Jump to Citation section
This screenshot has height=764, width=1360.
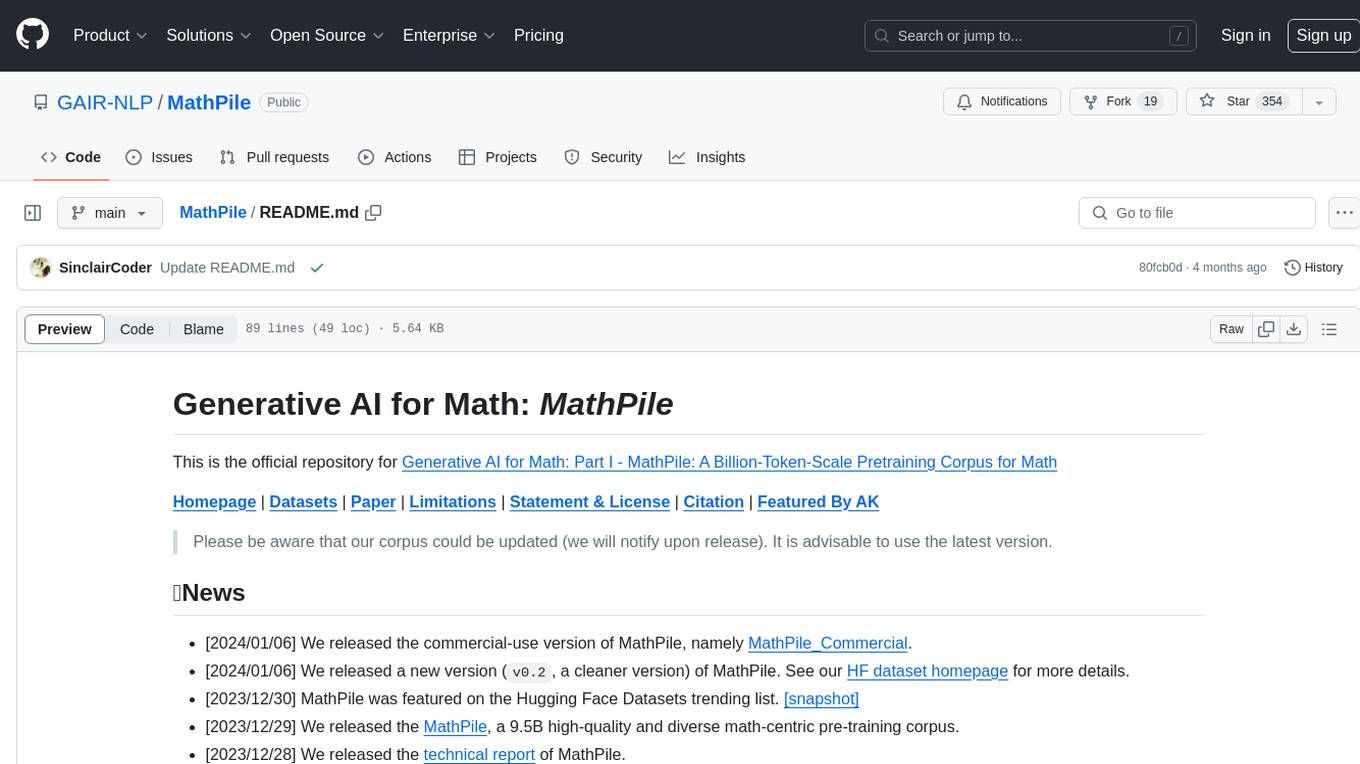pyautogui.click(x=714, y=502)
